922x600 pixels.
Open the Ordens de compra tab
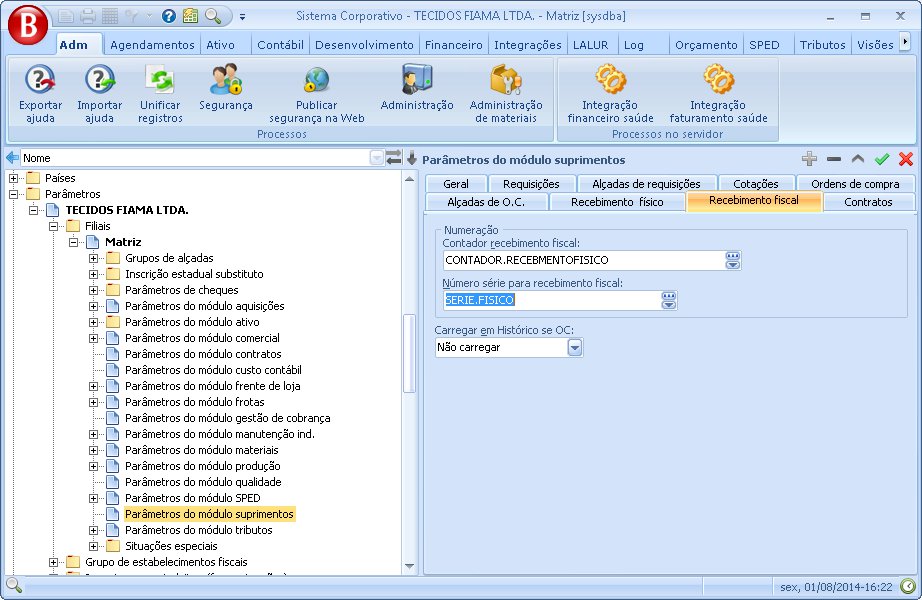(855, 184)
